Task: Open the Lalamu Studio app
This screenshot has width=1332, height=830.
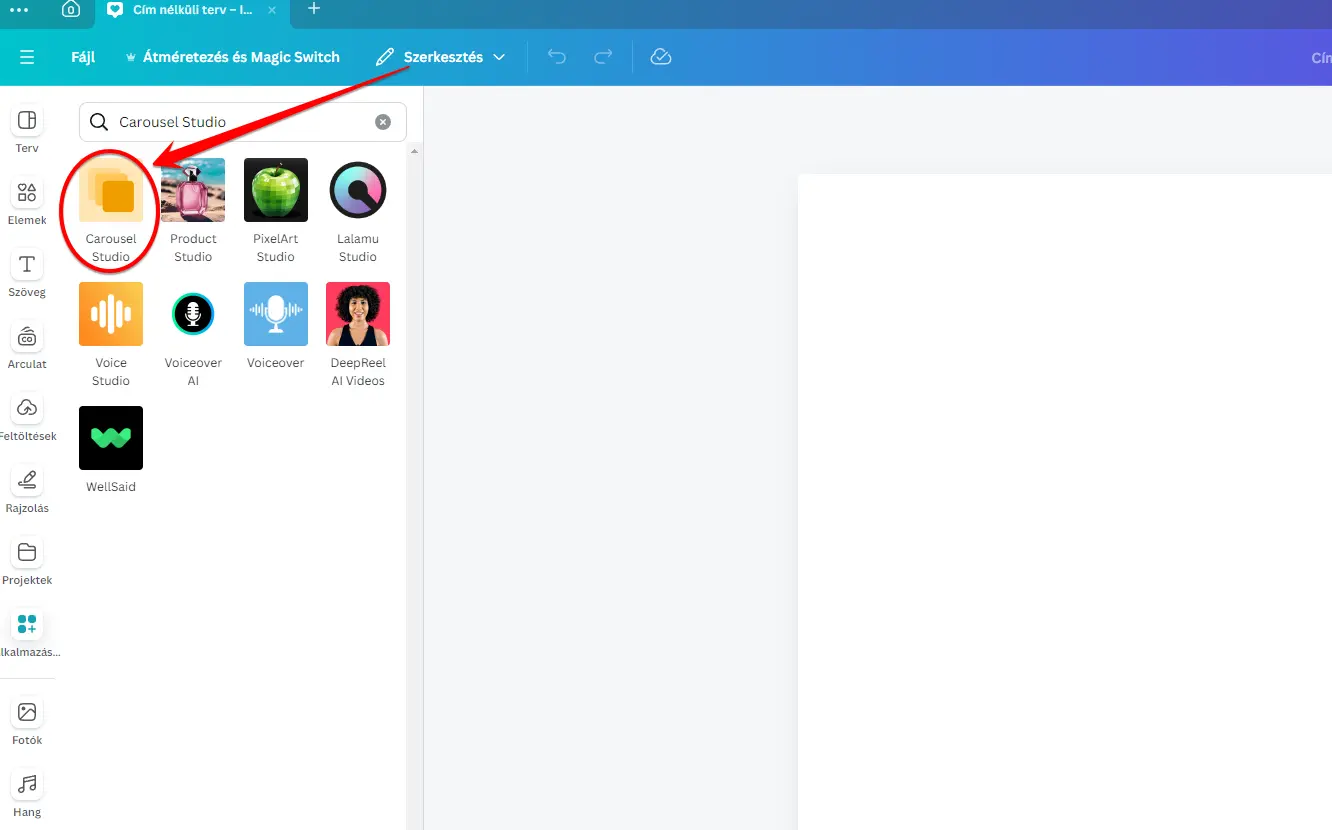Action: [x=358, y=211]
